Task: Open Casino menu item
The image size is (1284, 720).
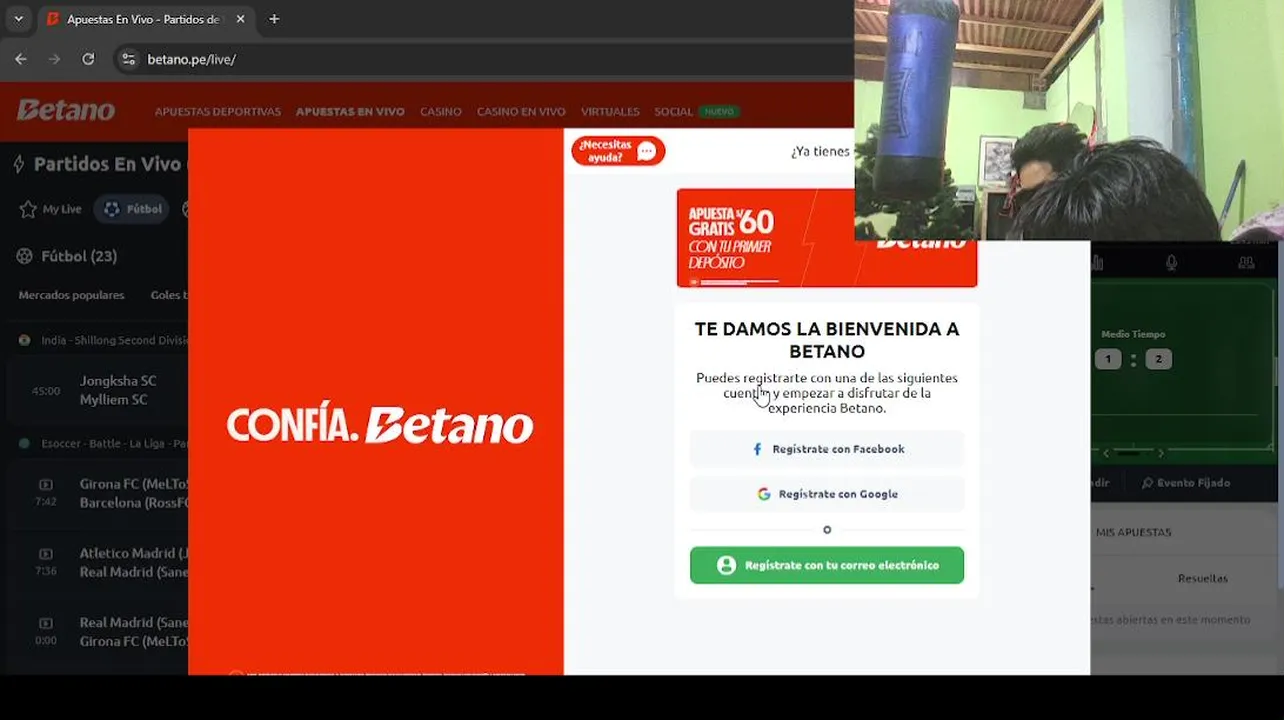Action: [441, 112]
